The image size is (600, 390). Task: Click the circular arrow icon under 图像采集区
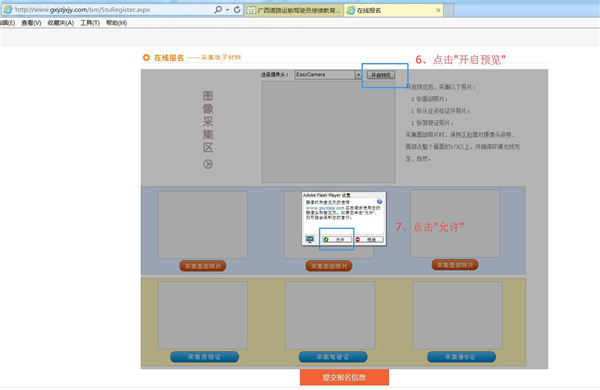point(208,164)
